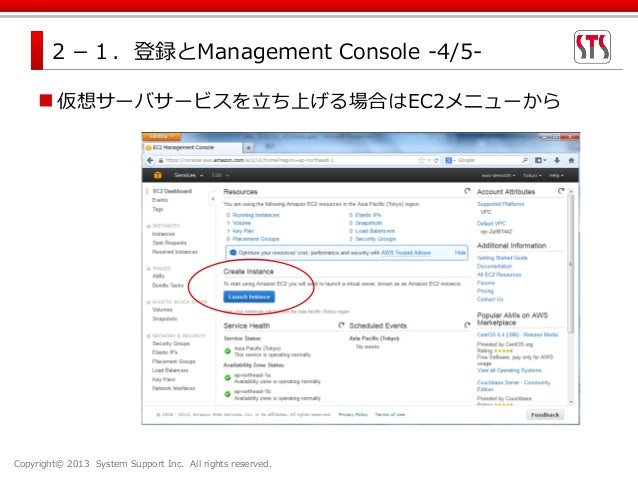Click the console page vertical scrollbar
Image resolution: width=638 pixels, height=479 pixels.
point(571,265)
